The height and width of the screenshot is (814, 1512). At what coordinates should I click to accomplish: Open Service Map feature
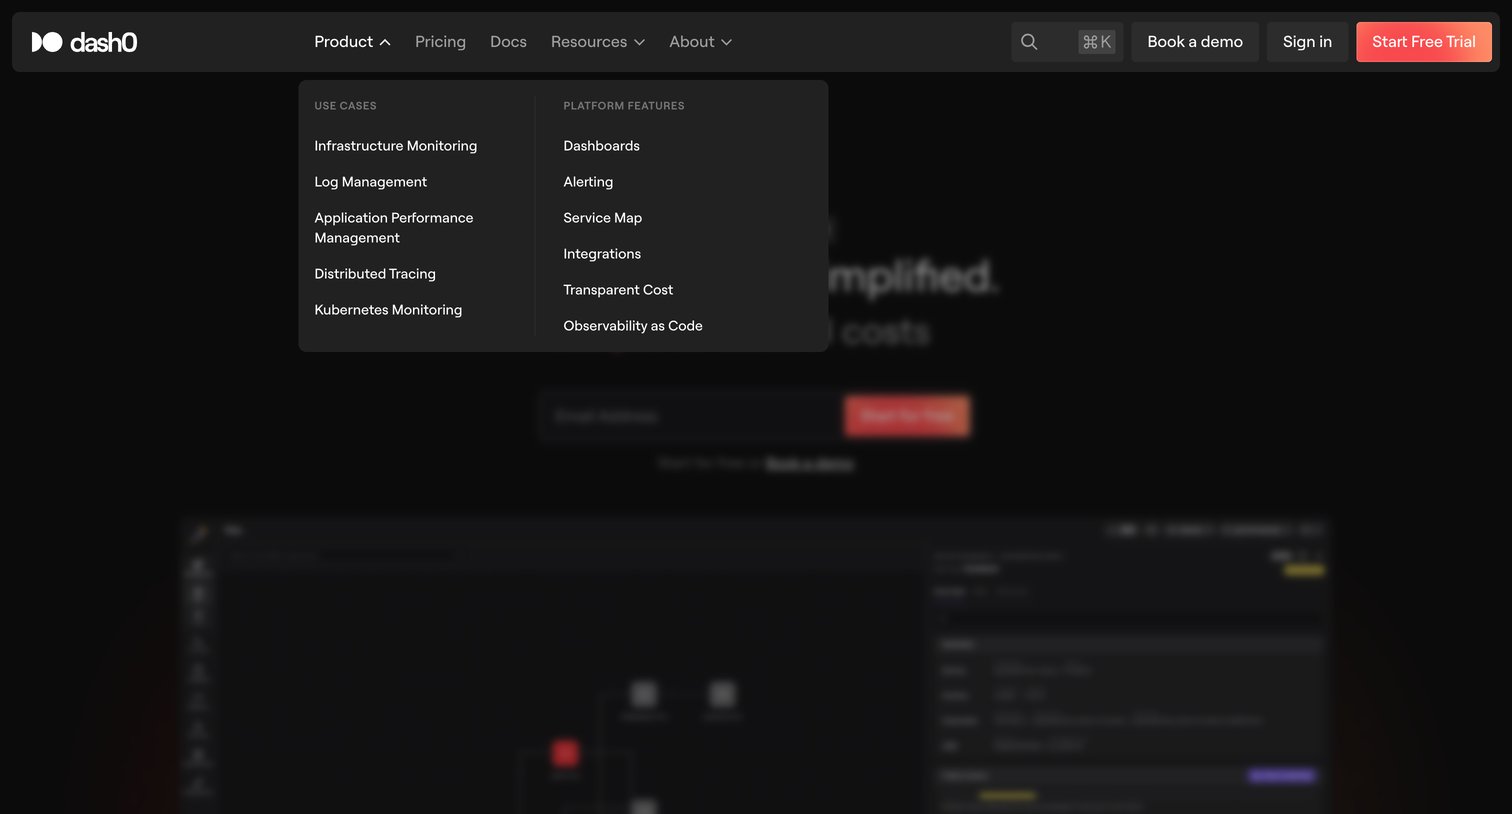(x=603, y=218)
